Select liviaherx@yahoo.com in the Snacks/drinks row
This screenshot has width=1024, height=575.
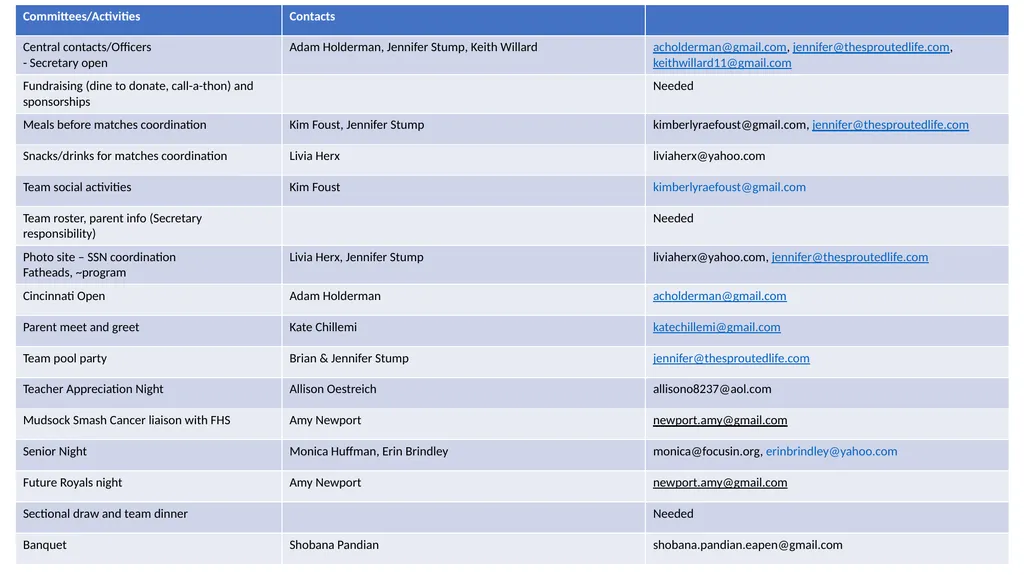tap(709, 156)
